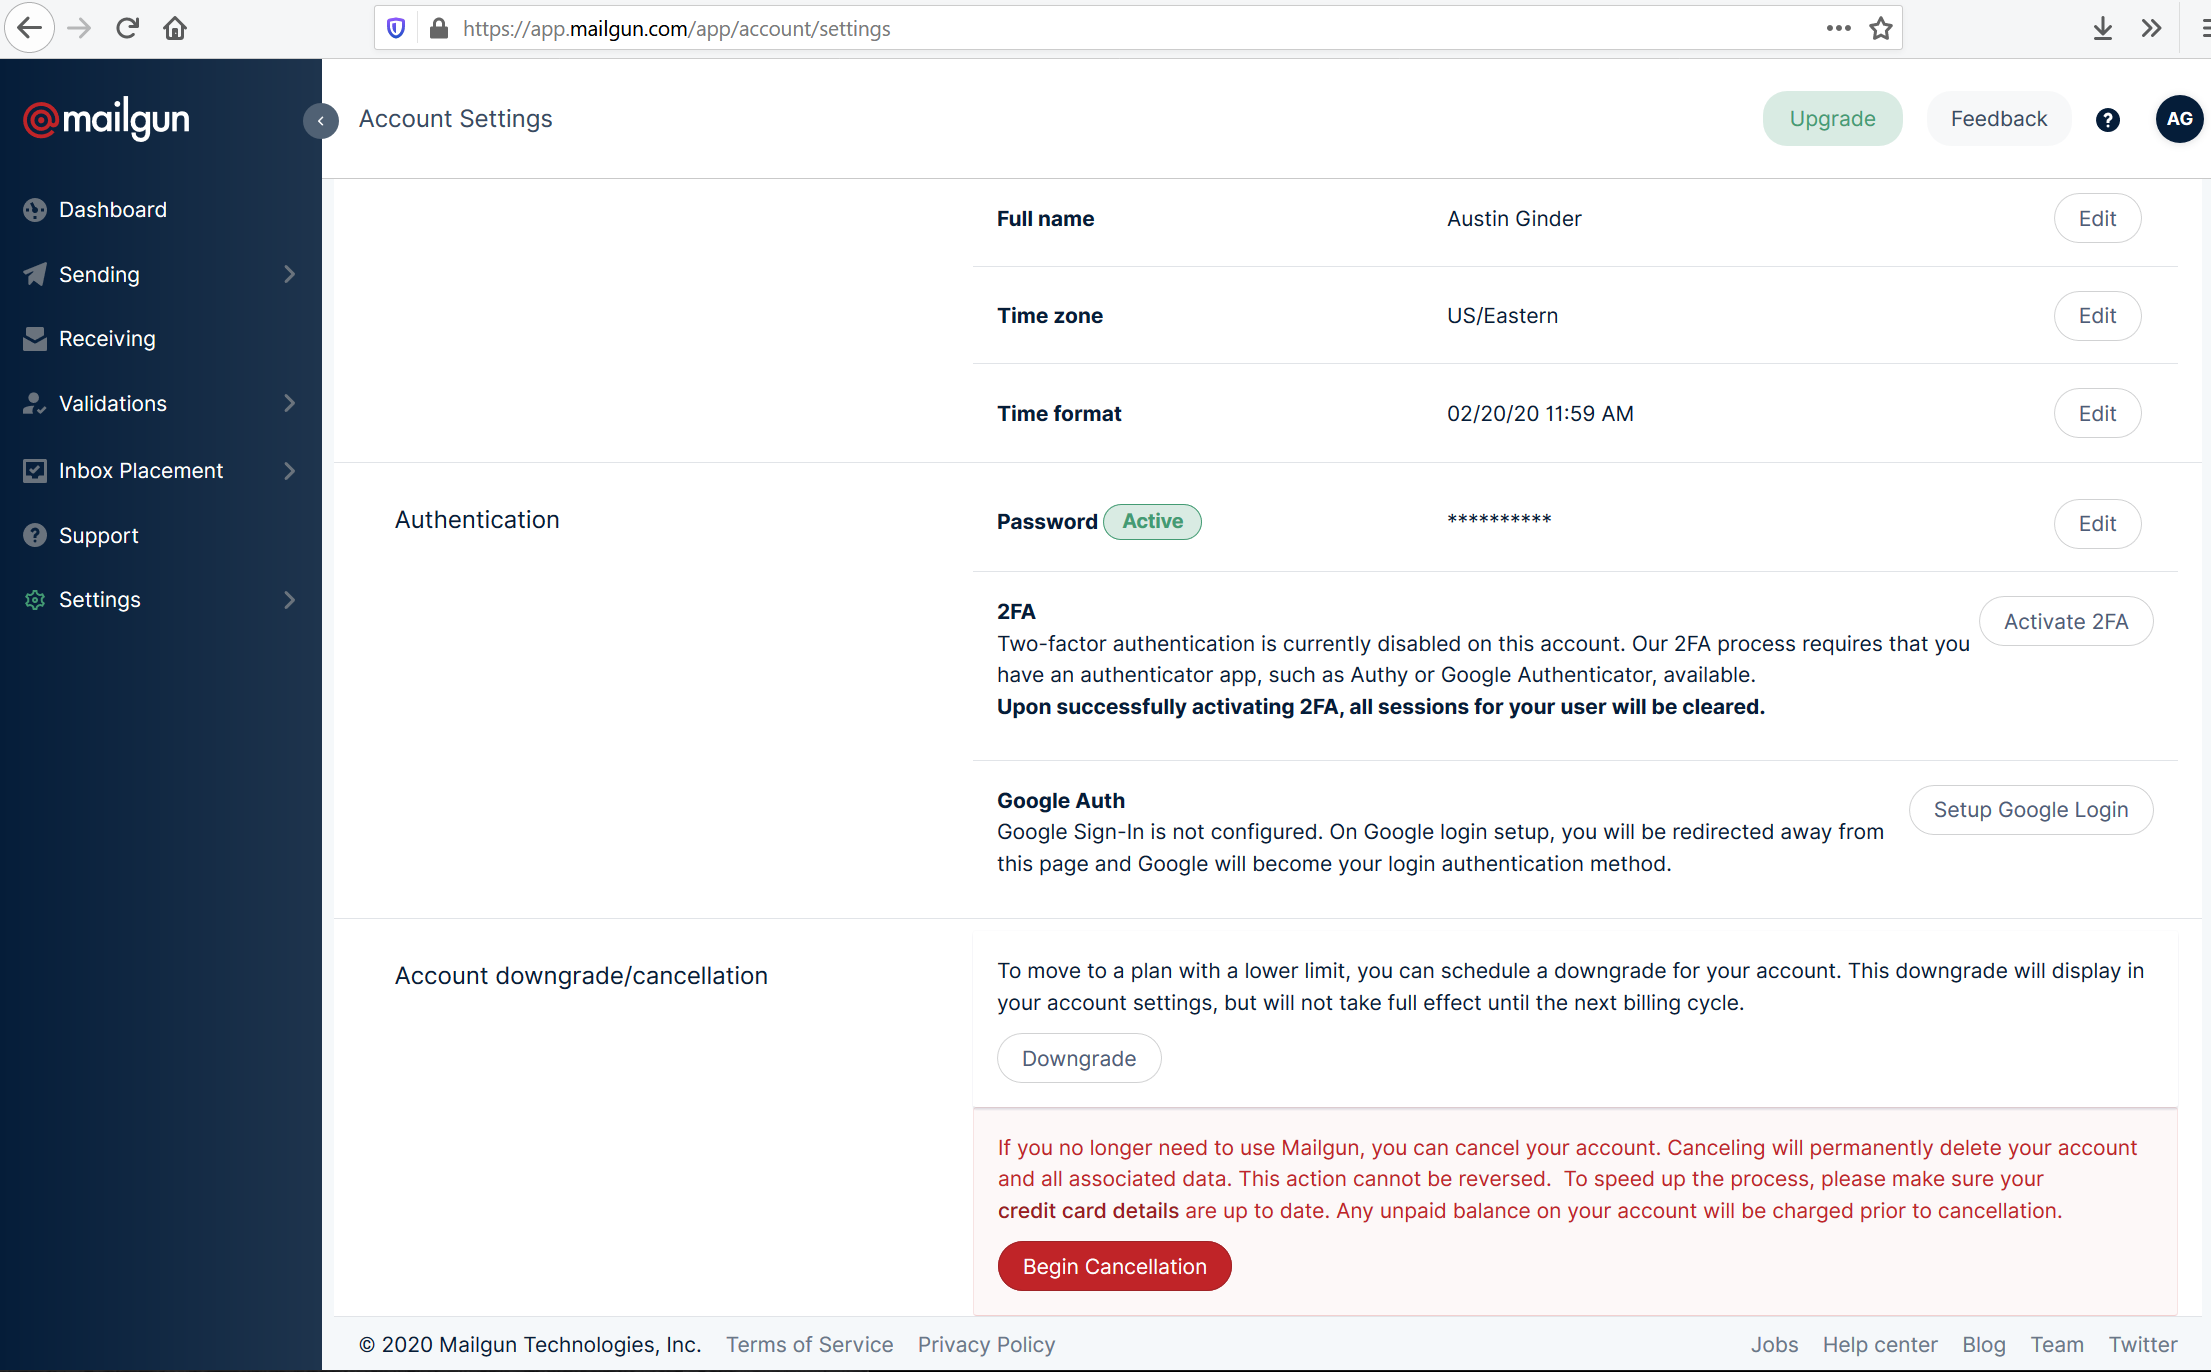Bookmark this page with the star icon
Screen dimensions: 2211x1372
point(1881,28)
